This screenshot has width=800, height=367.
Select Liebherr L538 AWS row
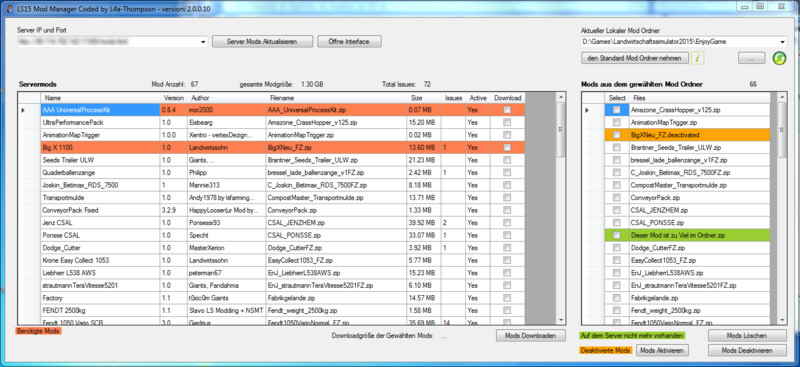pyautogui.click(x=284, y=273)
